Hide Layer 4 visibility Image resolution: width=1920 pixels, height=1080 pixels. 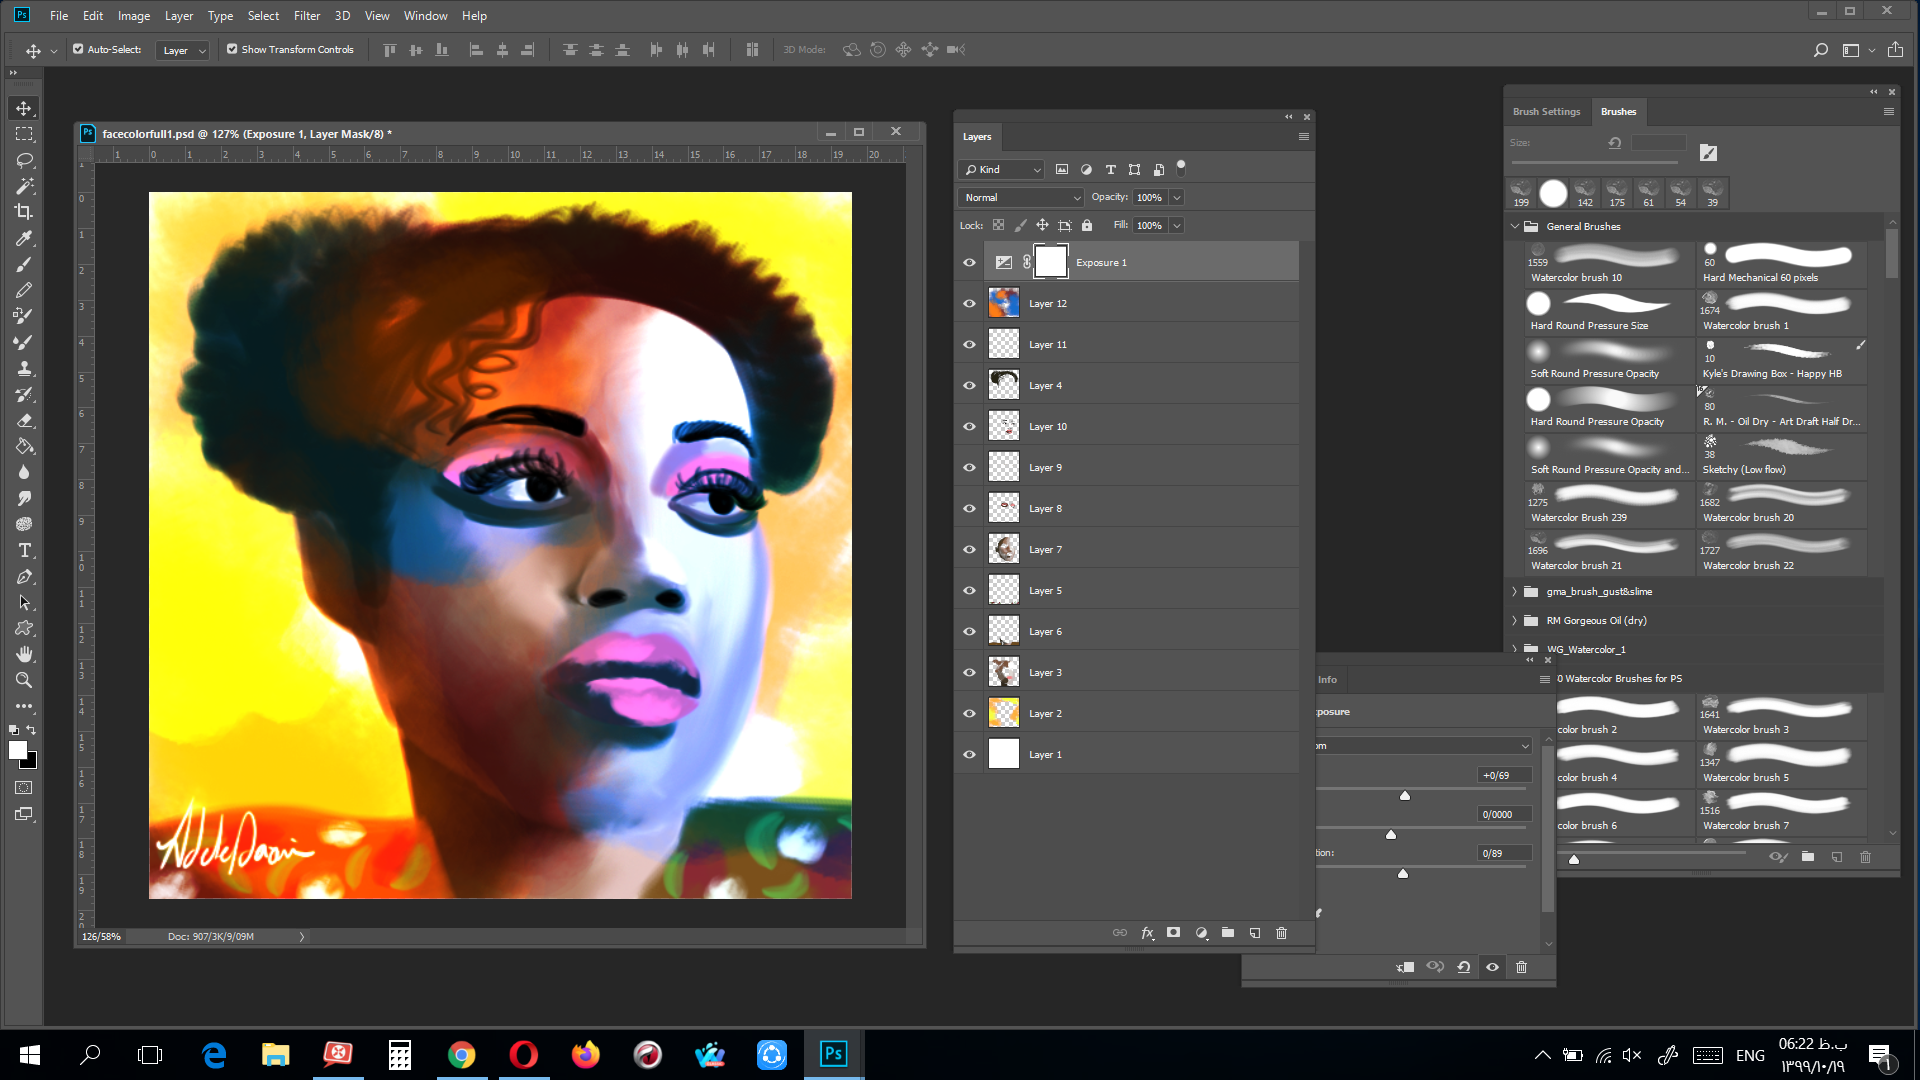pos(969,386)
